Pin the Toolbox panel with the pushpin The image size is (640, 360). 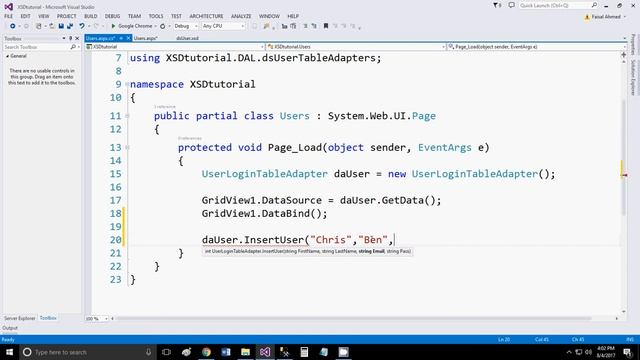(x=70, y=38)
